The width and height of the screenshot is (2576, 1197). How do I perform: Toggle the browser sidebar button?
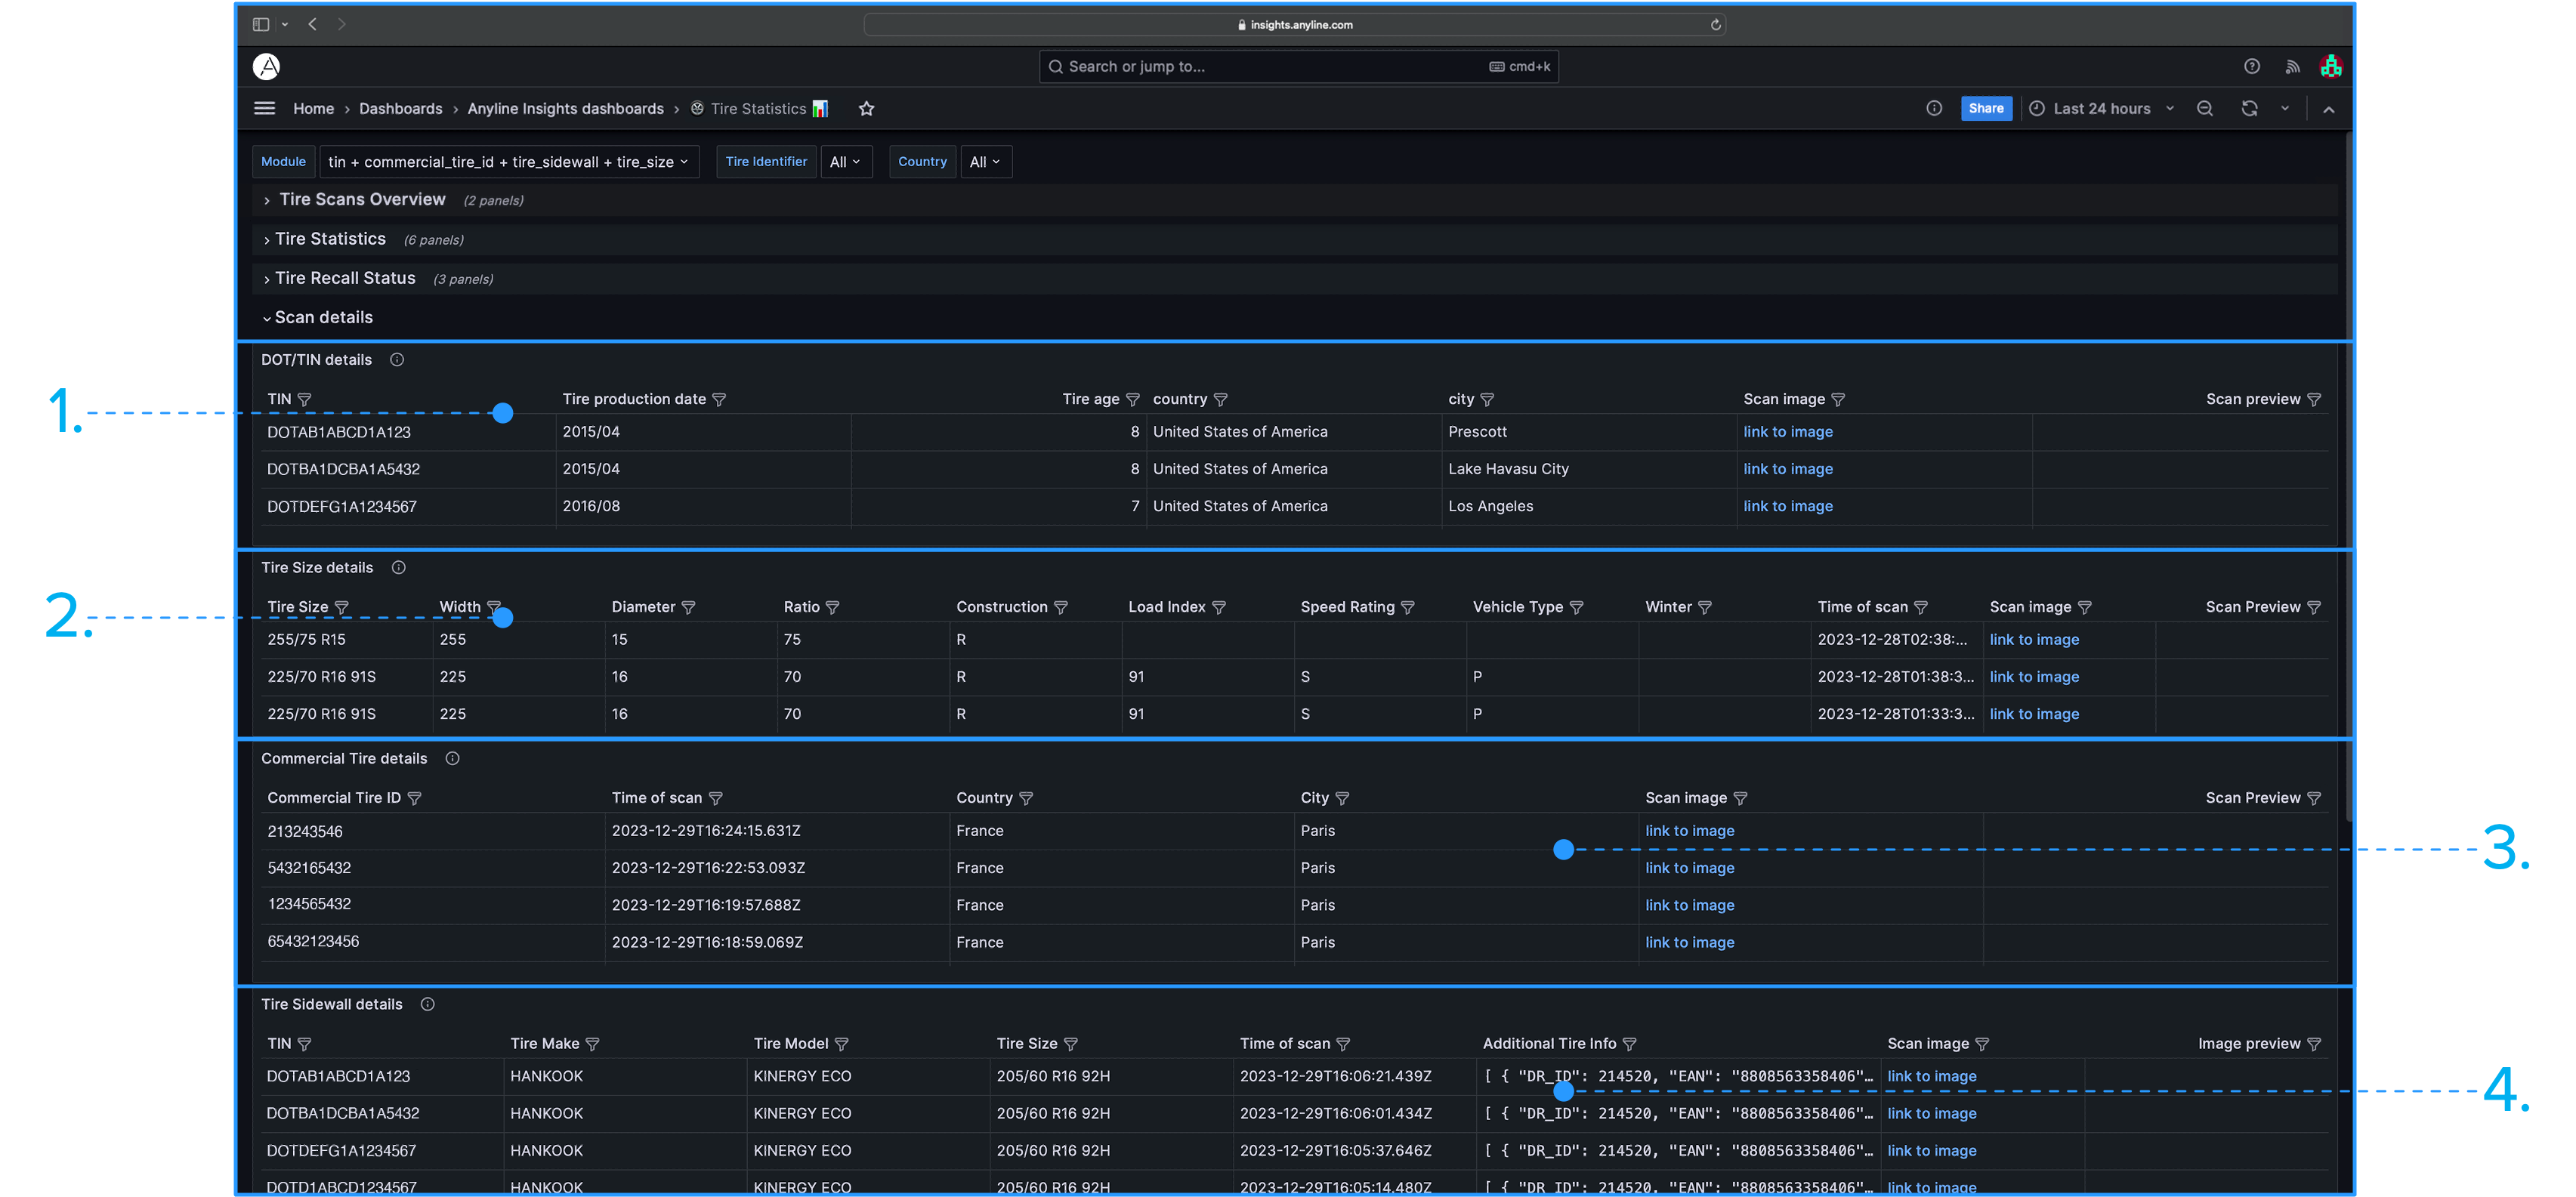(x=261, y=24)
